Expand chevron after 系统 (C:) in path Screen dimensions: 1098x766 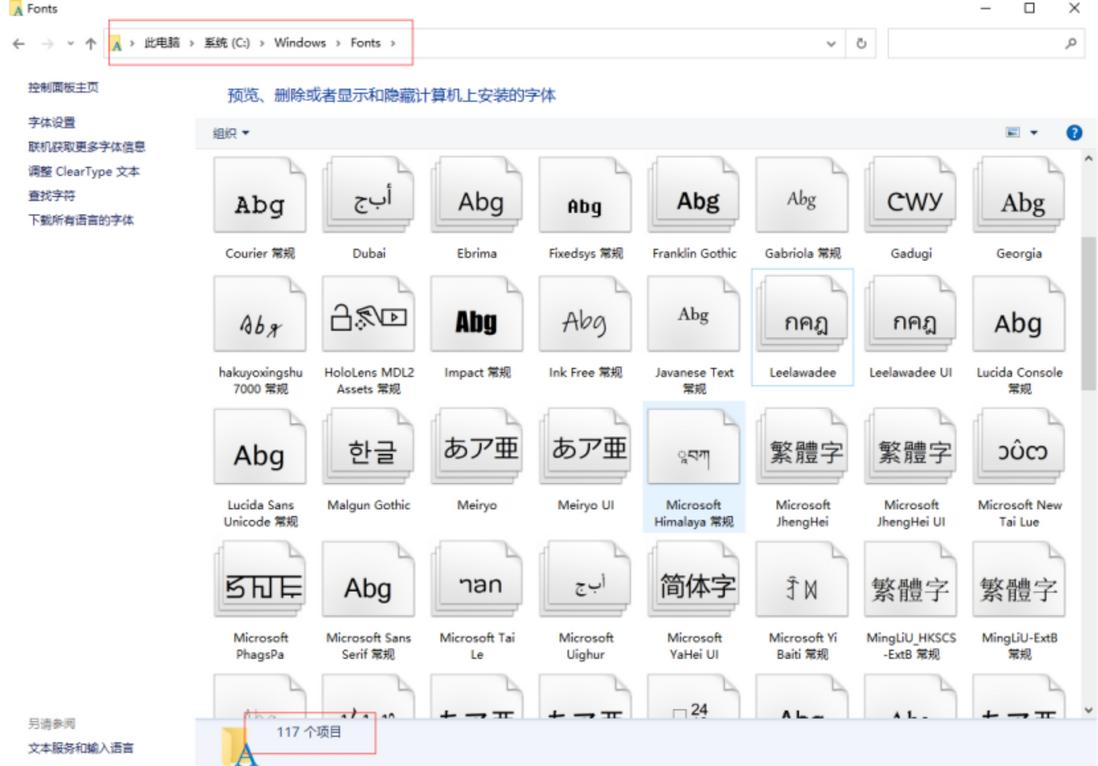tap(262, 43)
